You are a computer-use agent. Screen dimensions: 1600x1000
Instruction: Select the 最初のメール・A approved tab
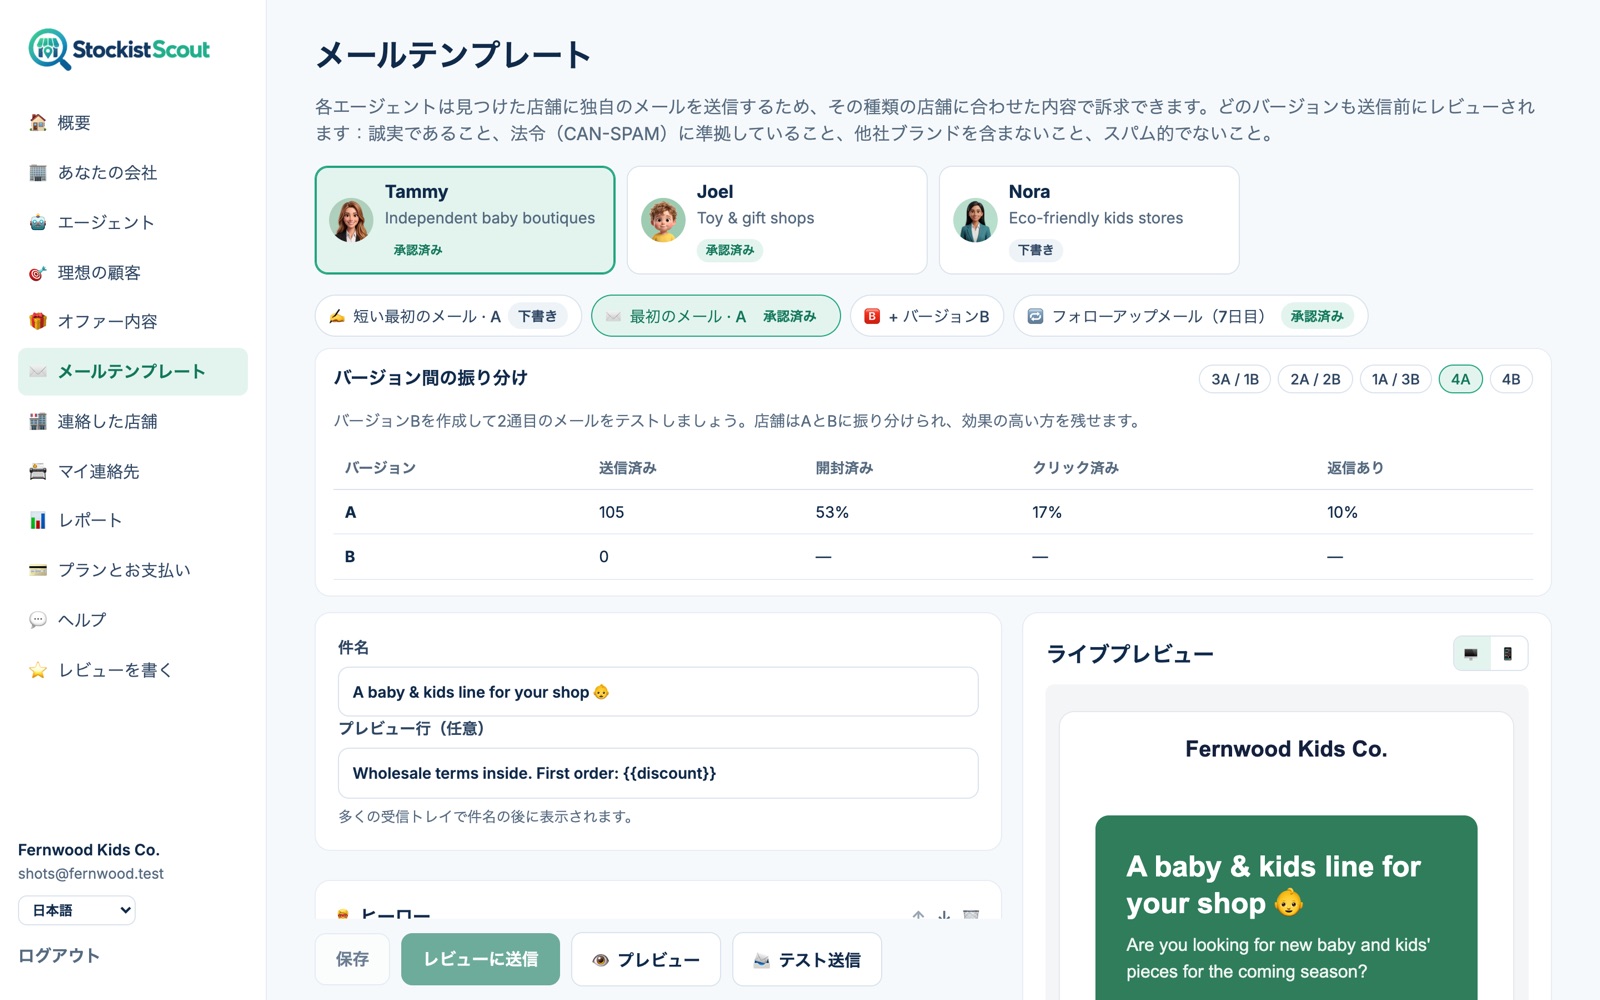pyautogui.click(x=716, y=316)
